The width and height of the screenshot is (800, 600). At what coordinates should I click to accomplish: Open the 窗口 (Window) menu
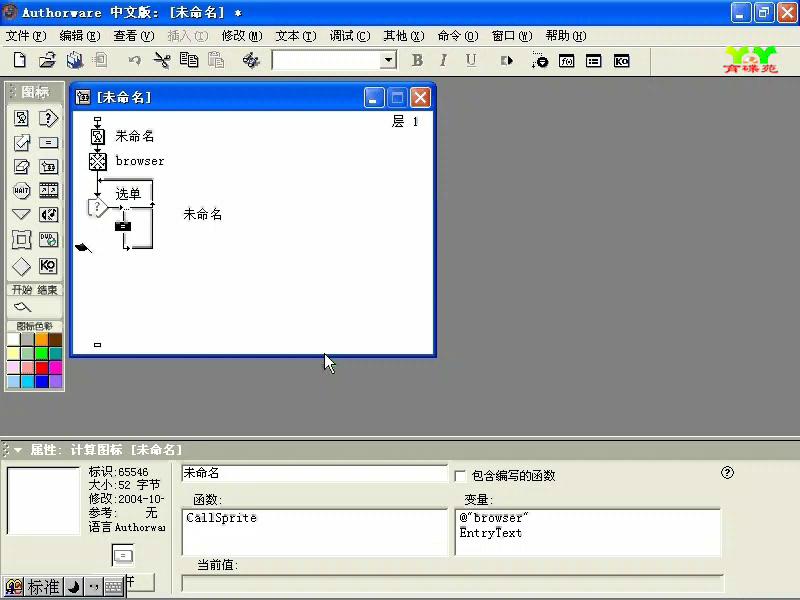512,36
